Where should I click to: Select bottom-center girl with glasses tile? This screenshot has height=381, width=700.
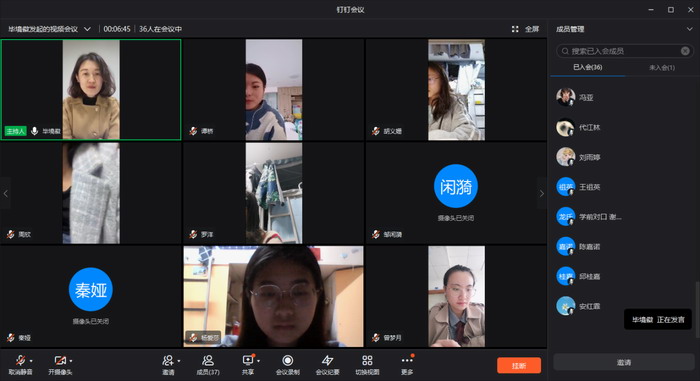coord(274,296)
